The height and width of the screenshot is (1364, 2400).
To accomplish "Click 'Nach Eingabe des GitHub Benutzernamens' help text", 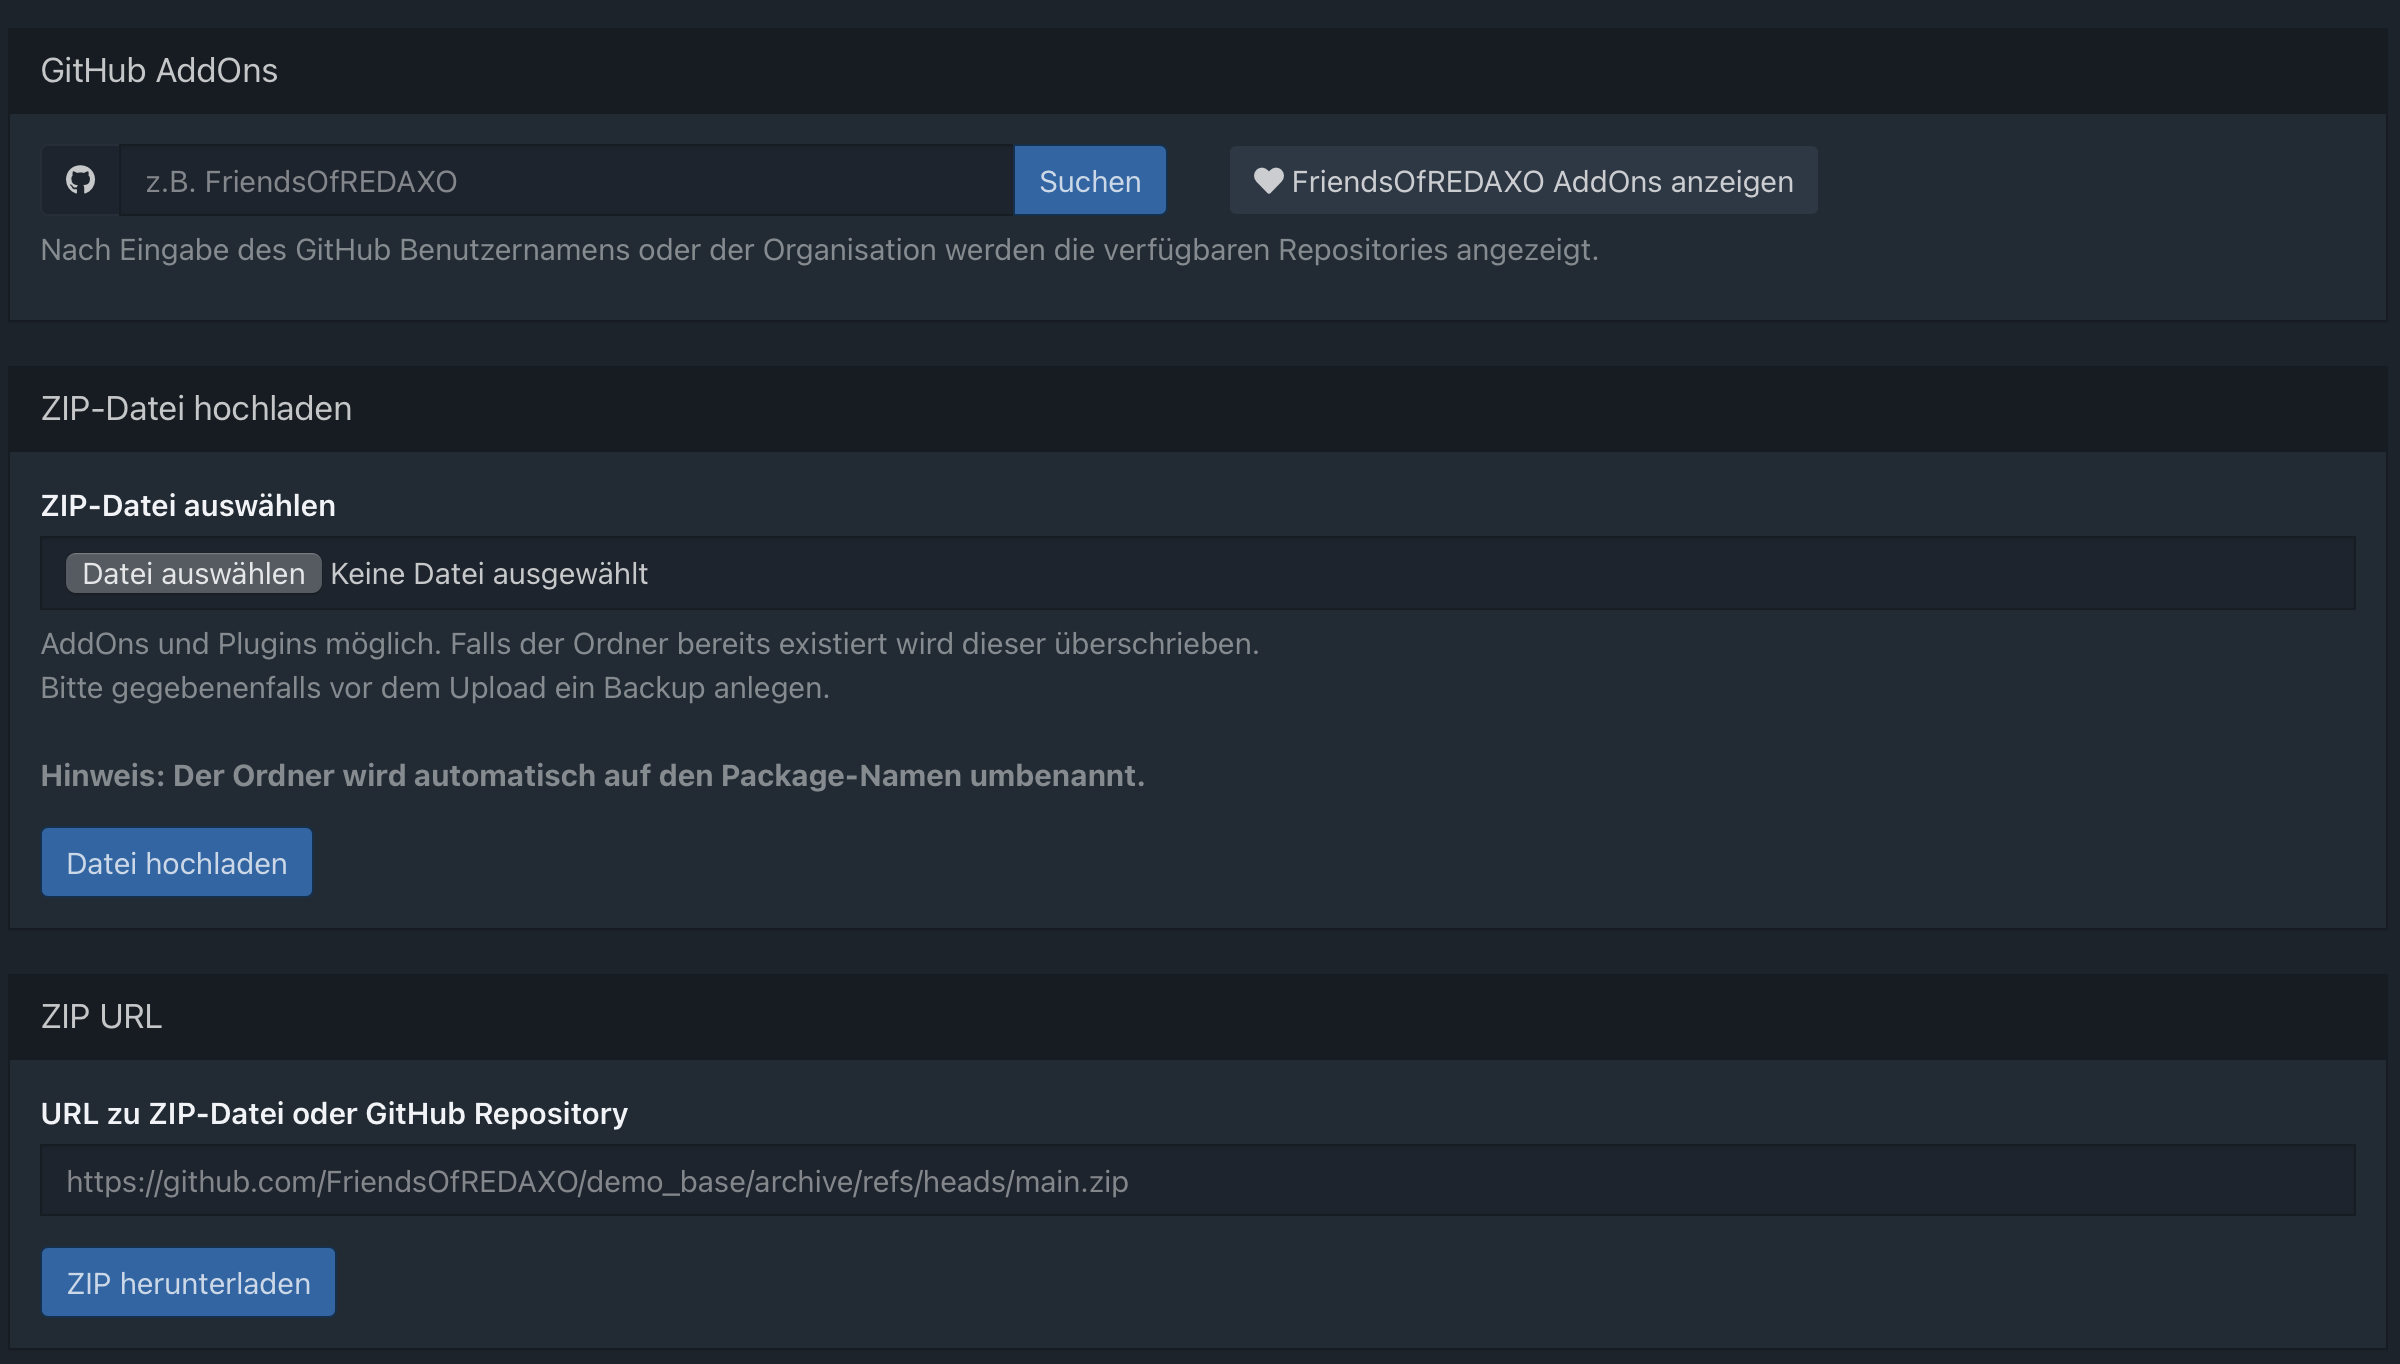I will coord(820,249).
